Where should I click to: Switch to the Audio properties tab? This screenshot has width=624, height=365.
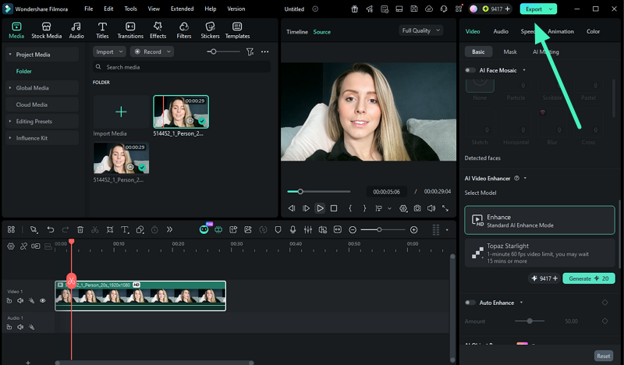click(x=501, y=31)
